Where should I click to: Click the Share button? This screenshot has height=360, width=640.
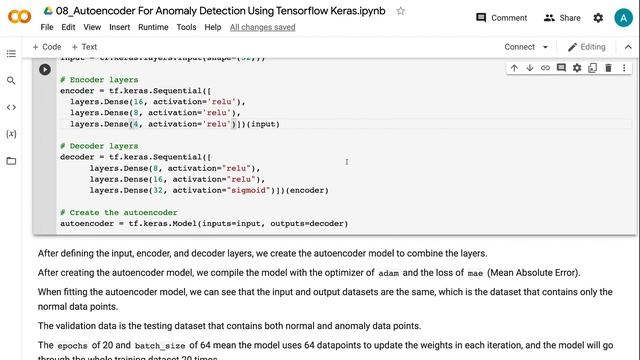click(x=562, y=18)
